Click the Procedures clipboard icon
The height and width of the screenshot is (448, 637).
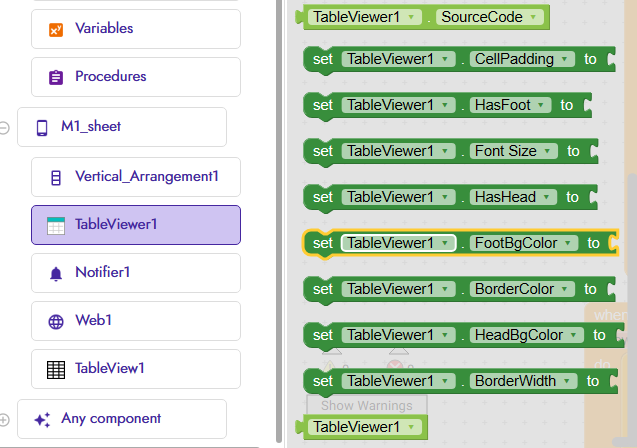tap(56, 77)
